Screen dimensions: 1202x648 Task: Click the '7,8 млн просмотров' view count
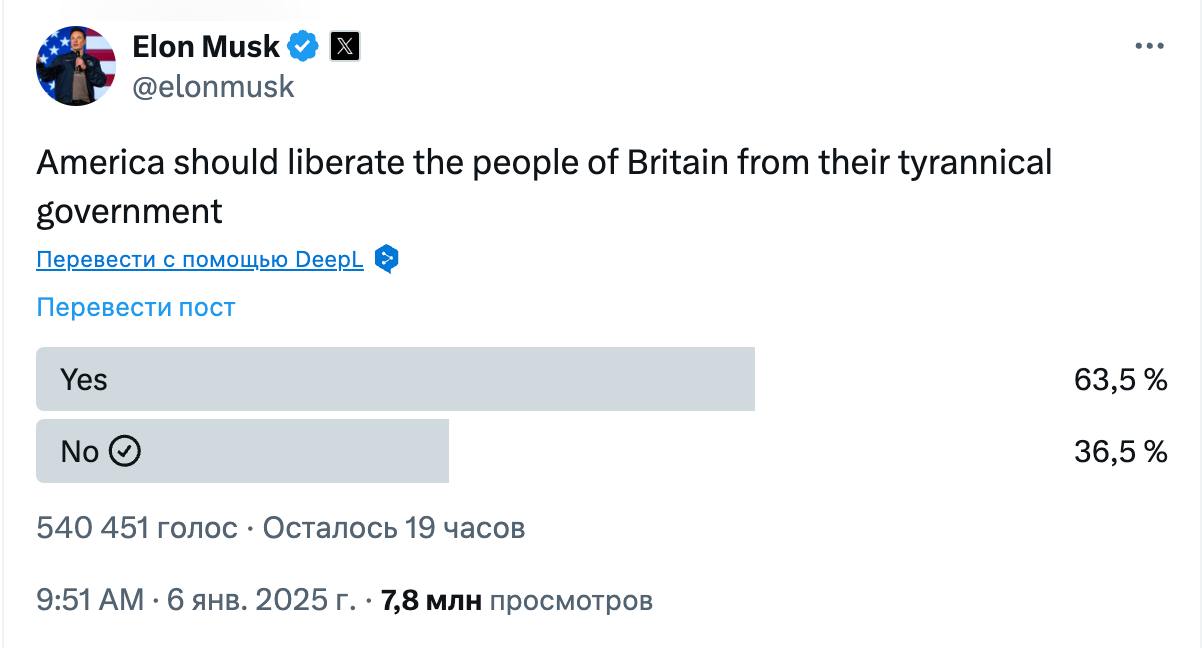[x=518, y=600]
